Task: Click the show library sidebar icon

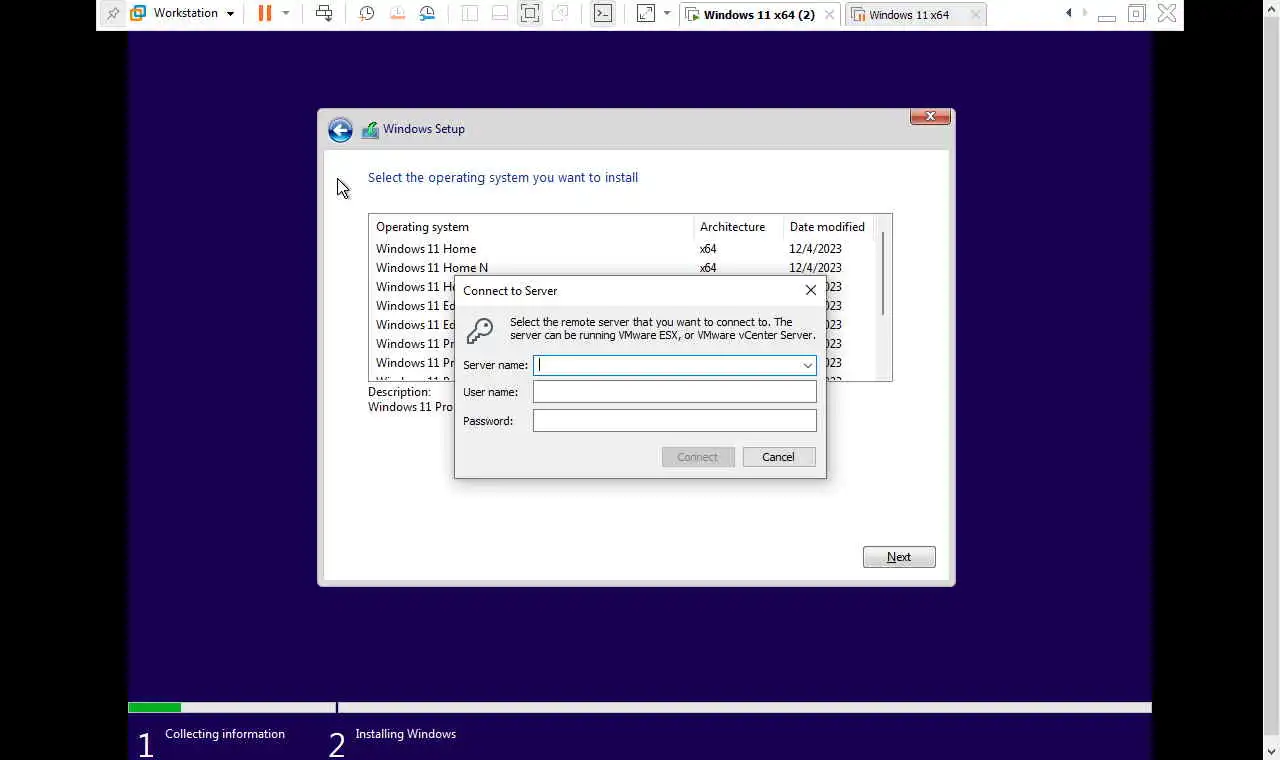Action: [470, 14]
